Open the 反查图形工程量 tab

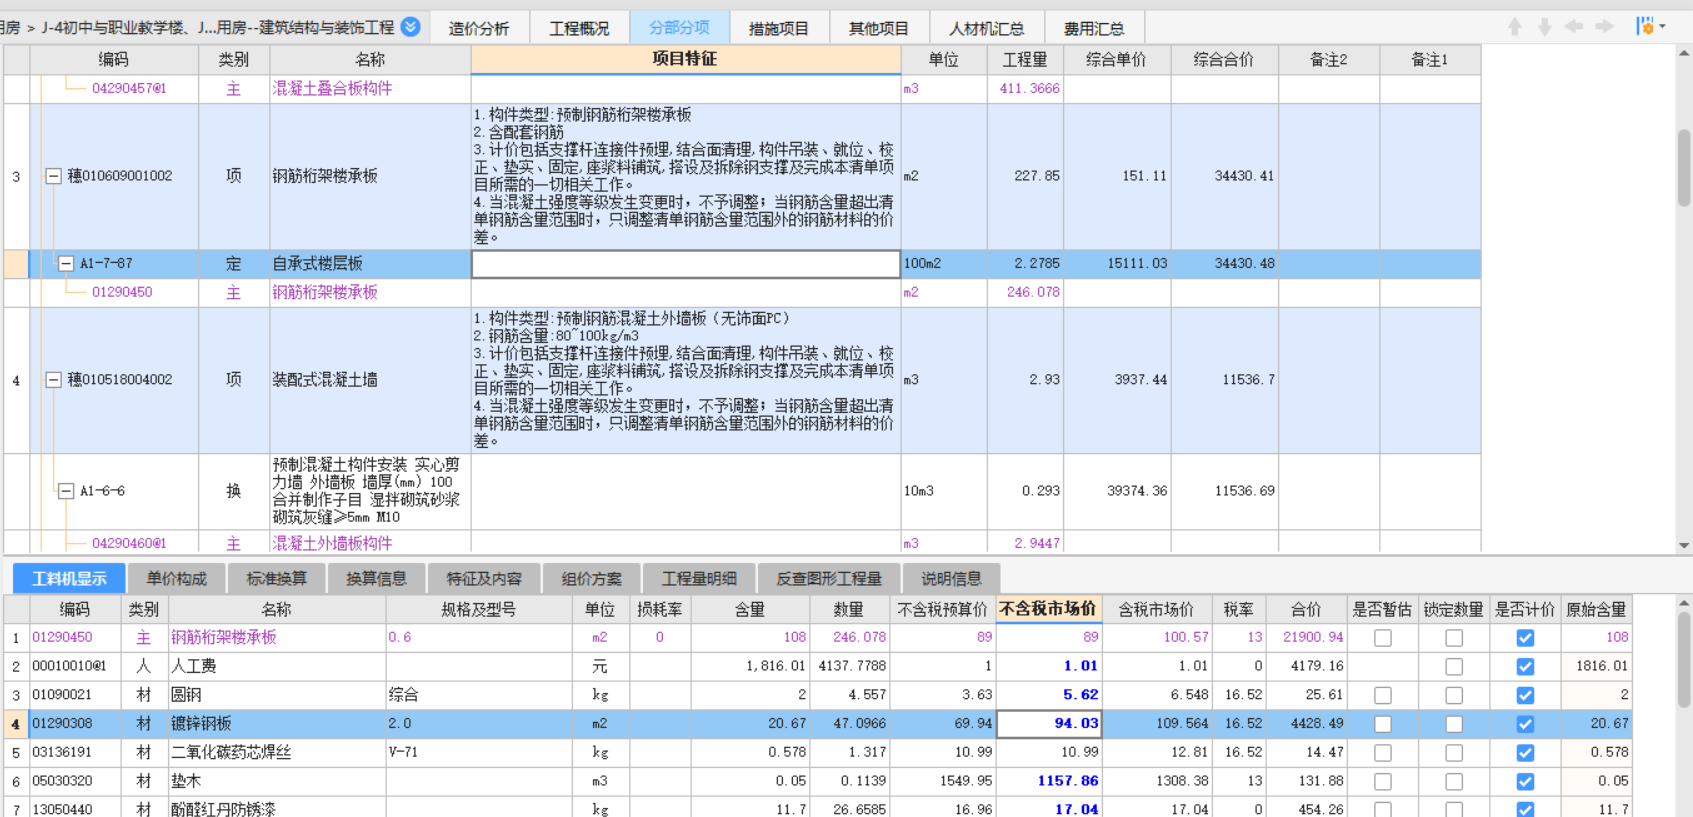point(829,579)
